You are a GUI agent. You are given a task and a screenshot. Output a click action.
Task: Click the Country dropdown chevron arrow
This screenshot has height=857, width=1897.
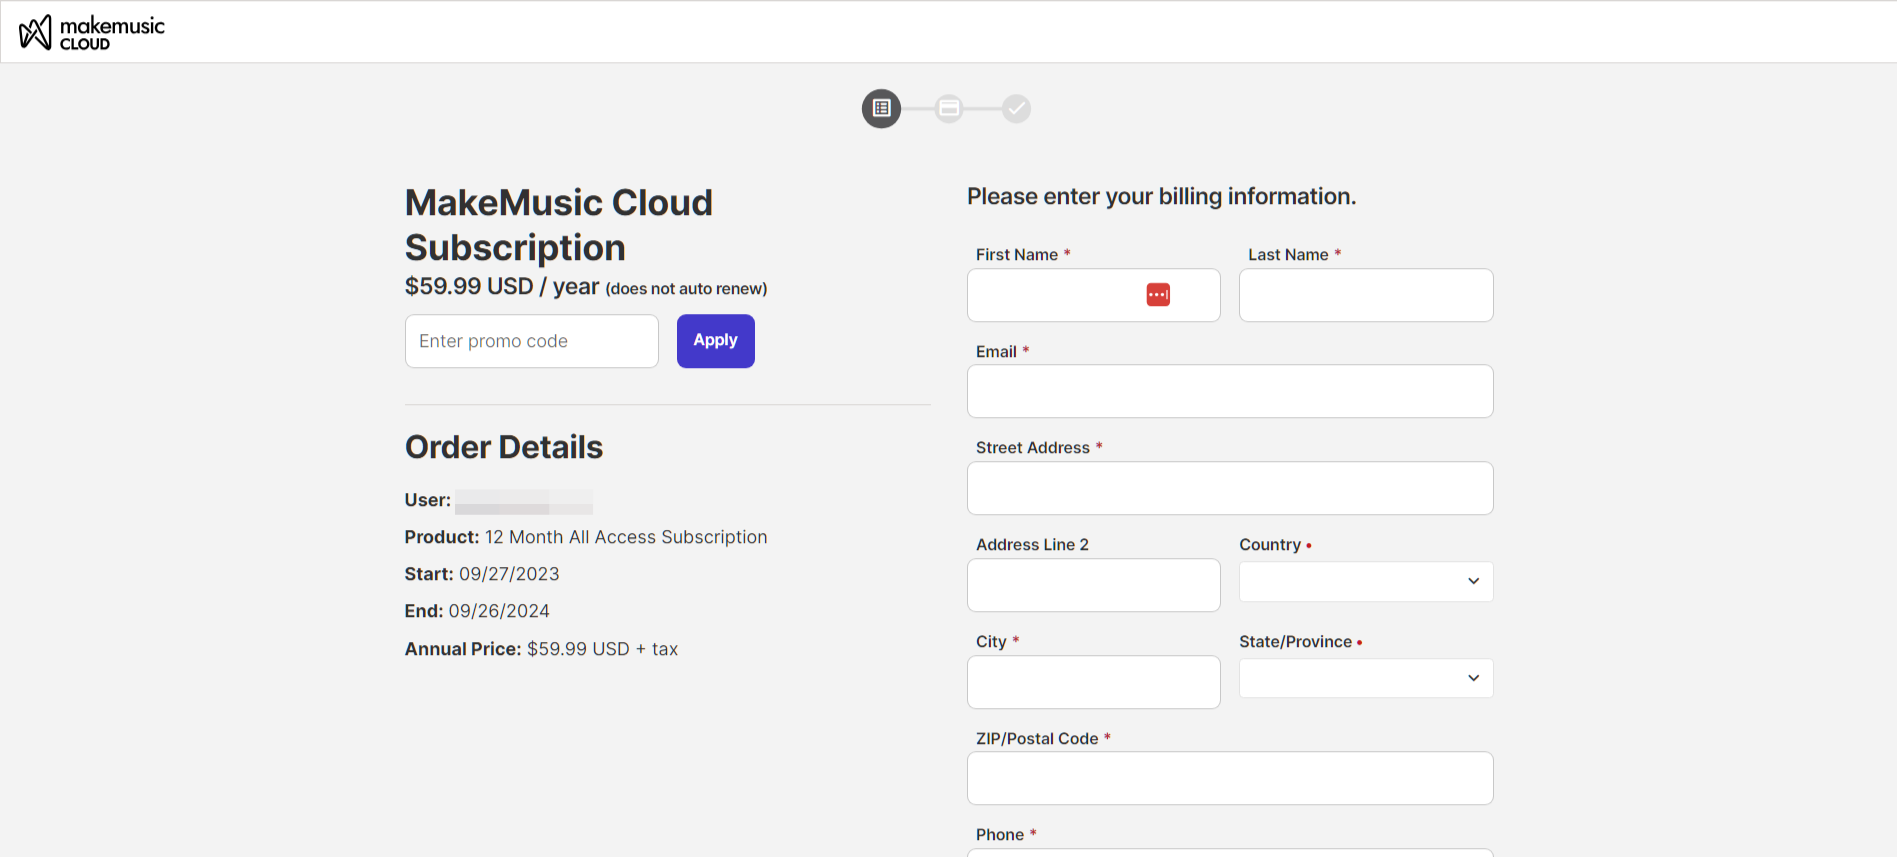[1473, 582]
